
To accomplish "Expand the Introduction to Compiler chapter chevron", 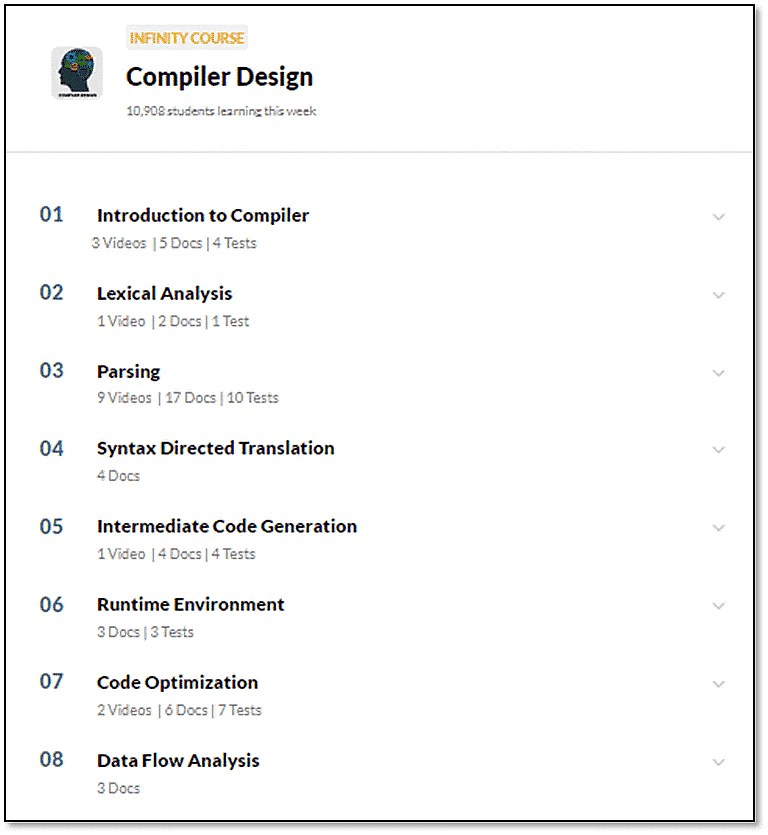I will (719, 216).
